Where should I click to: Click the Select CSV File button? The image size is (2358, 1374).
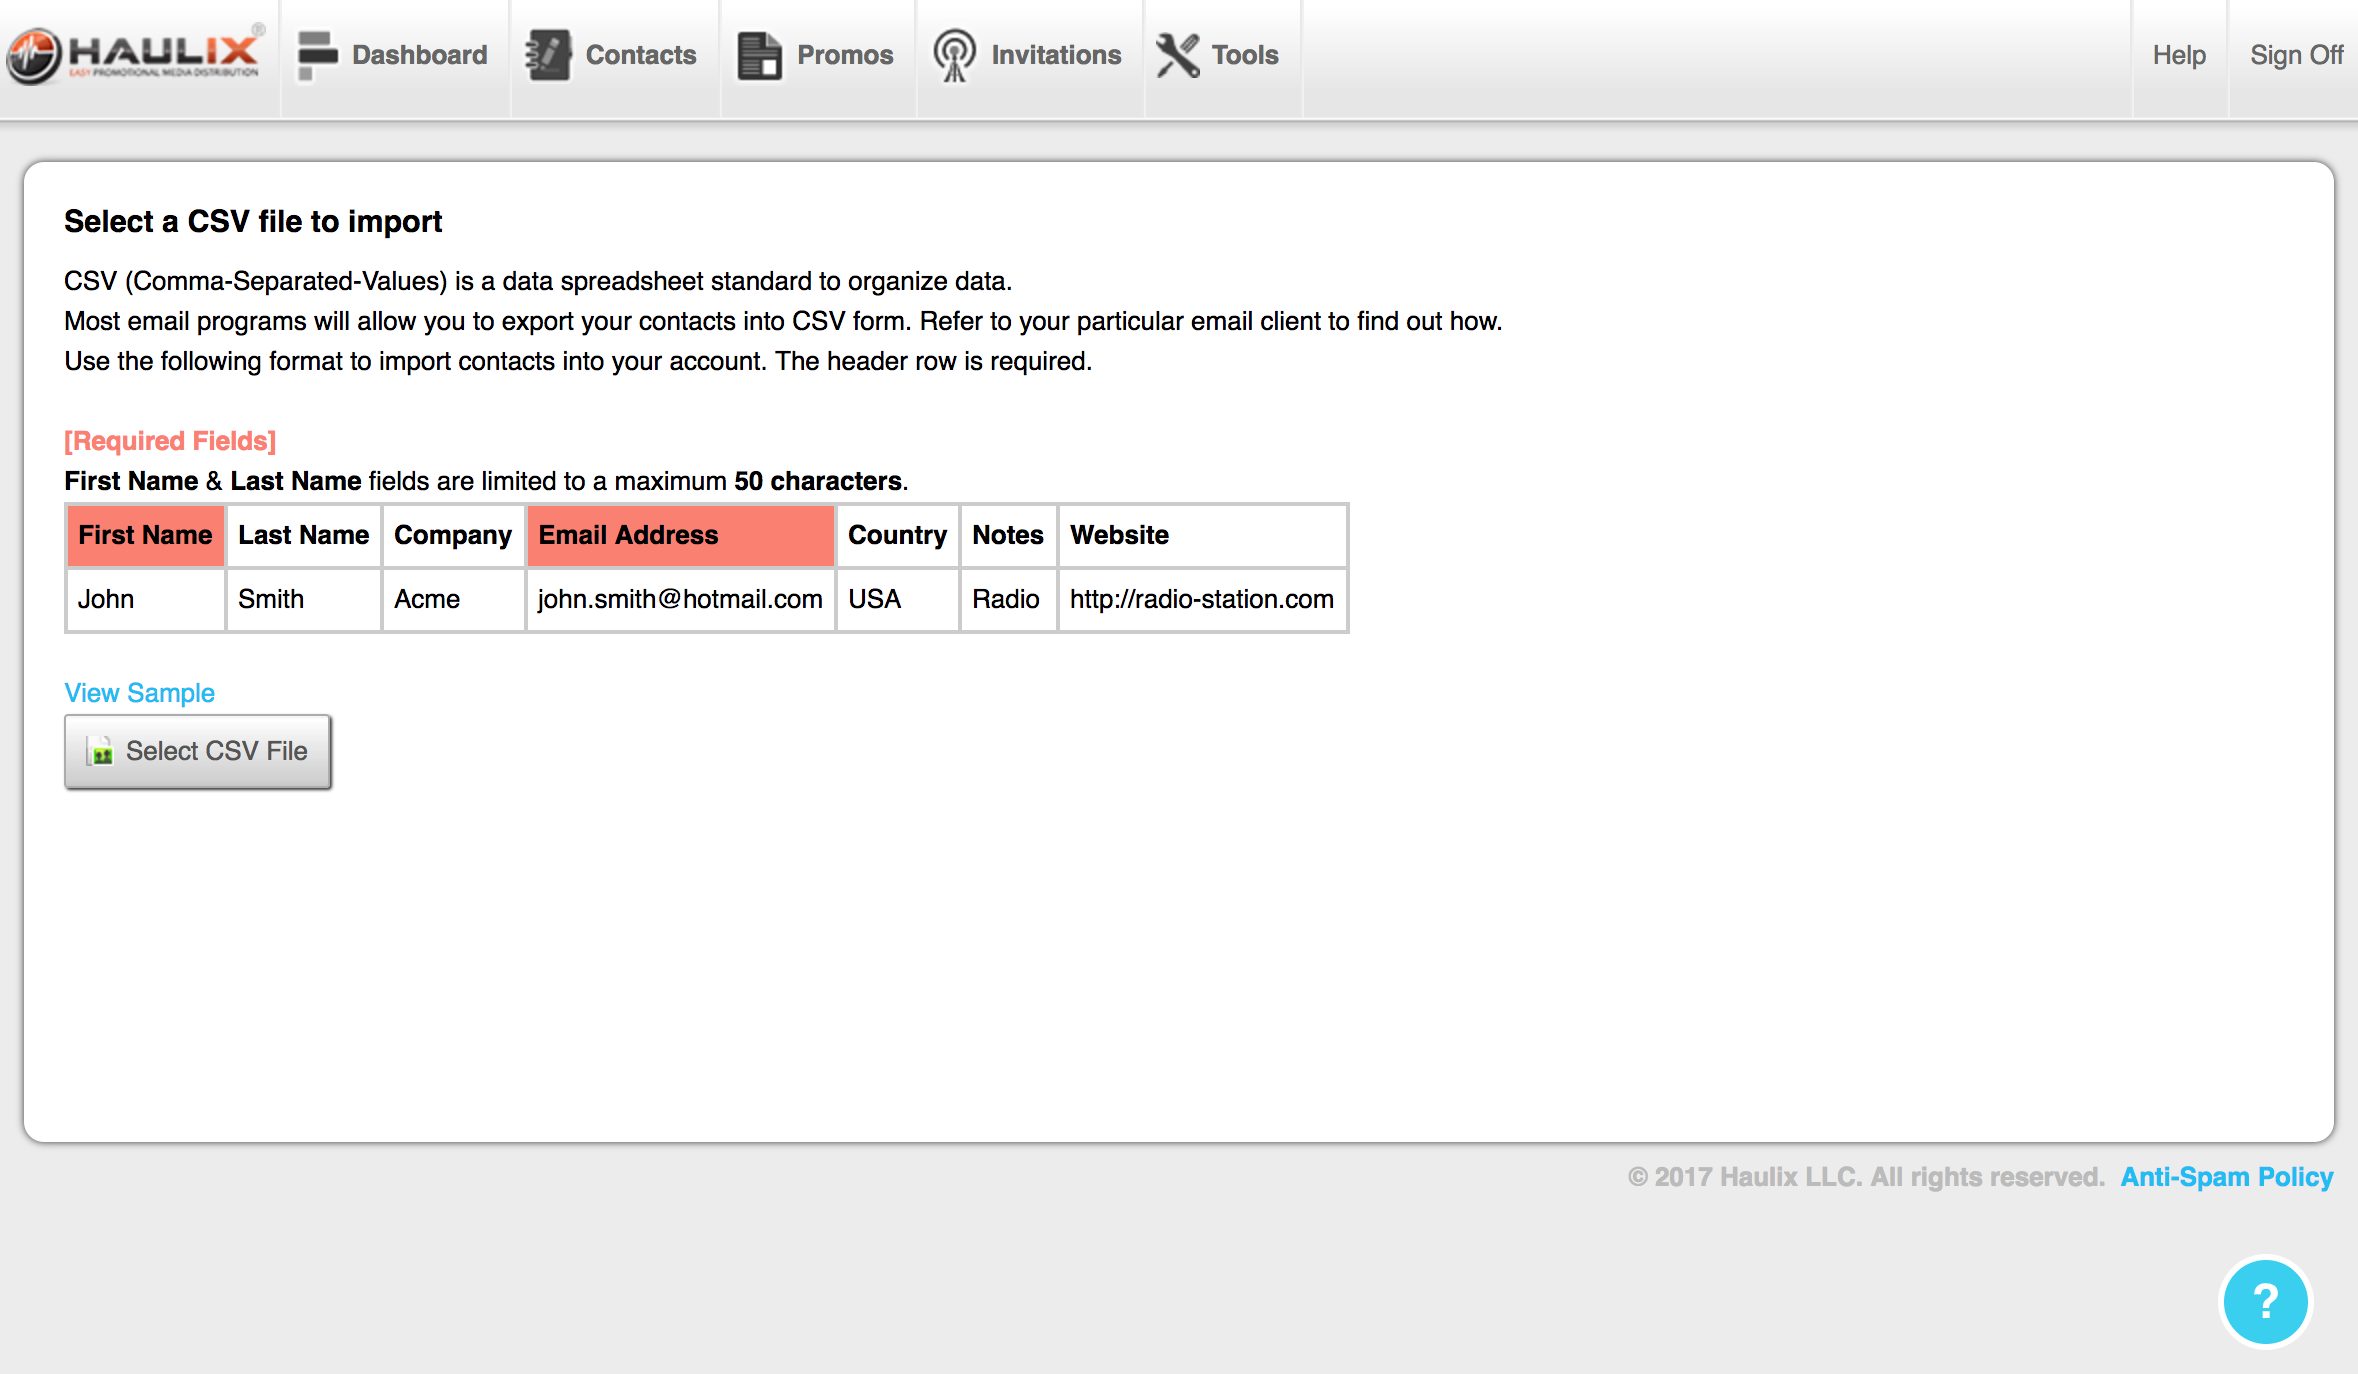tap(198, 751)
